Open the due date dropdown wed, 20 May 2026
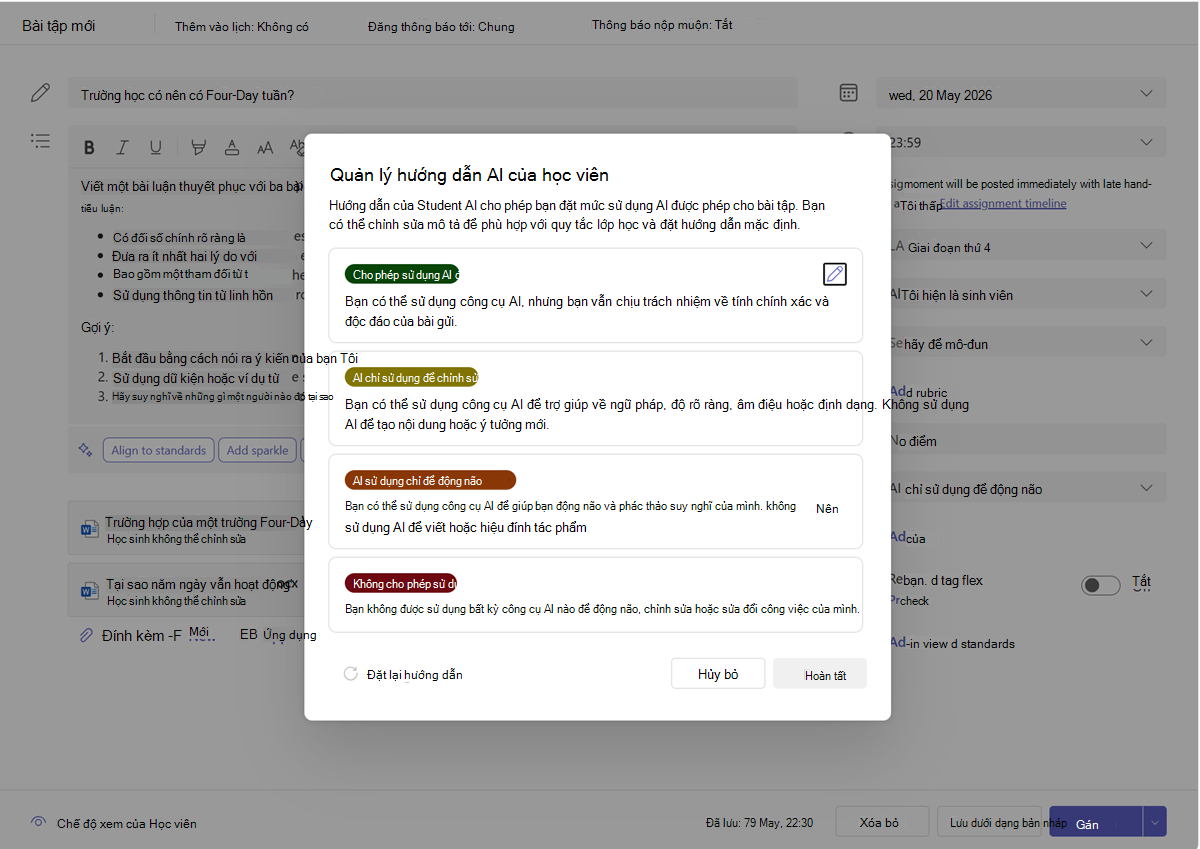The image size is (1200, 849). pos(1021,94)
